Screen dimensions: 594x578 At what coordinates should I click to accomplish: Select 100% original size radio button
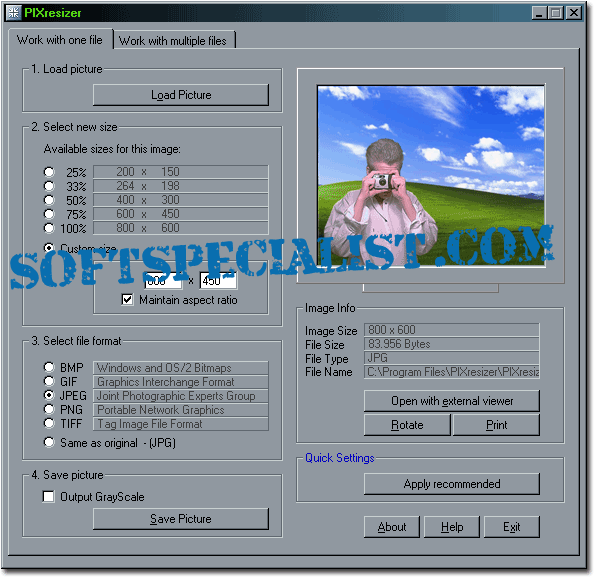pyautogui.click(x=49, y=228)
